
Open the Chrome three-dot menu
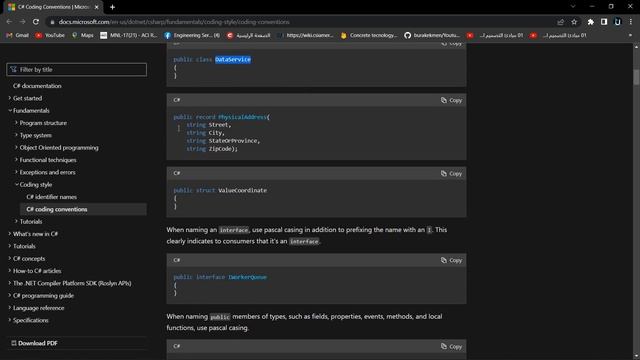[x=631, y=22]
